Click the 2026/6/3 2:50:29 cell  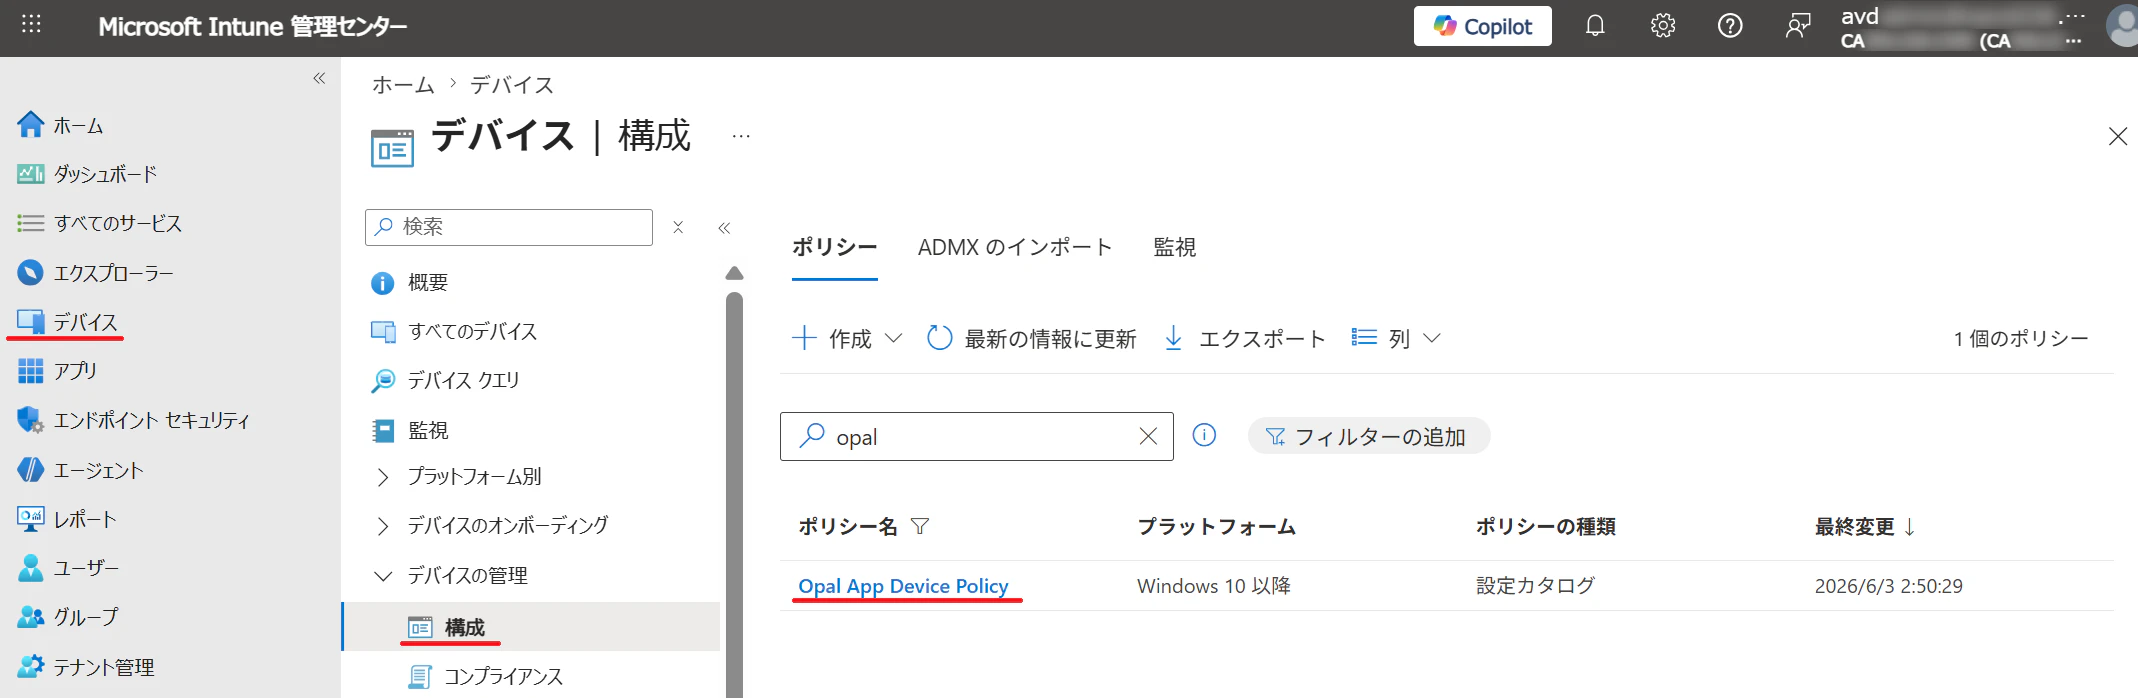(x=1888, y=586)
